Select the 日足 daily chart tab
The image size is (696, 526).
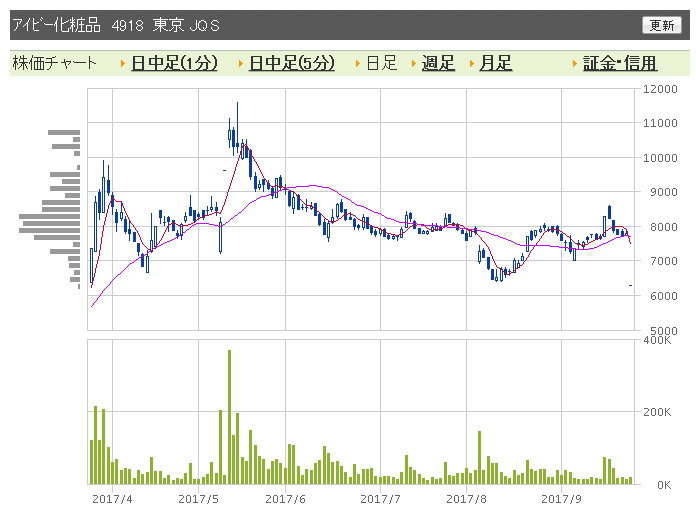(x=381, y=63)
